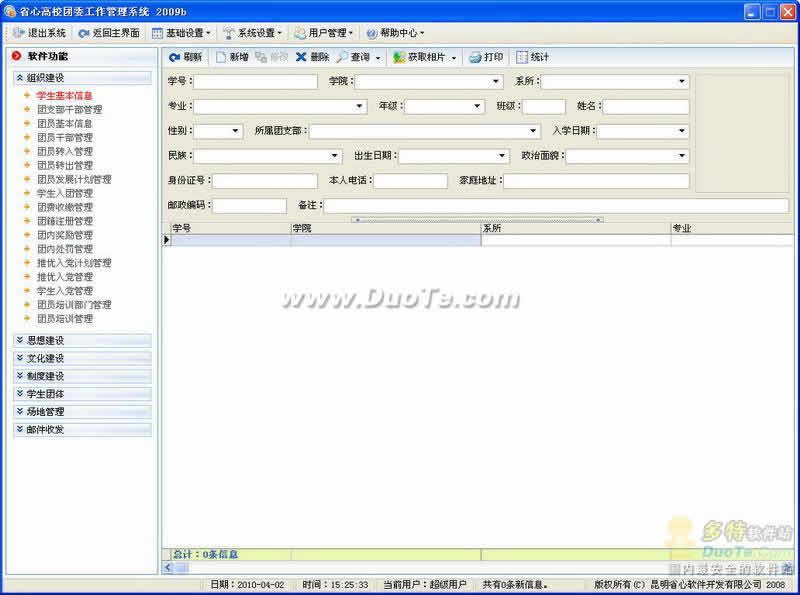The image size is (800, 595).
Task: Open the 学院 dropdown list
Action: point(497,82)
